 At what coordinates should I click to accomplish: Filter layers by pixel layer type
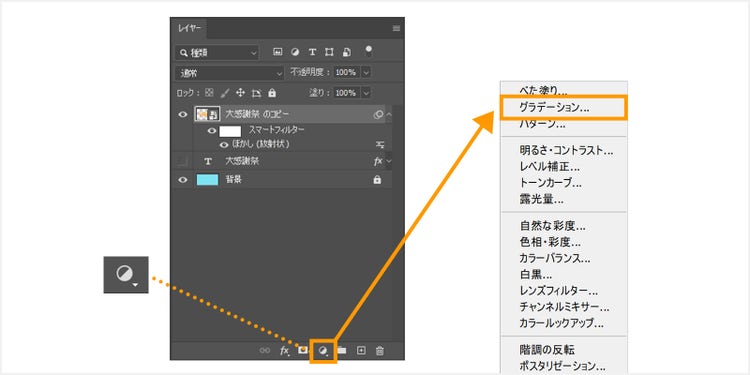tap(277, 52)
